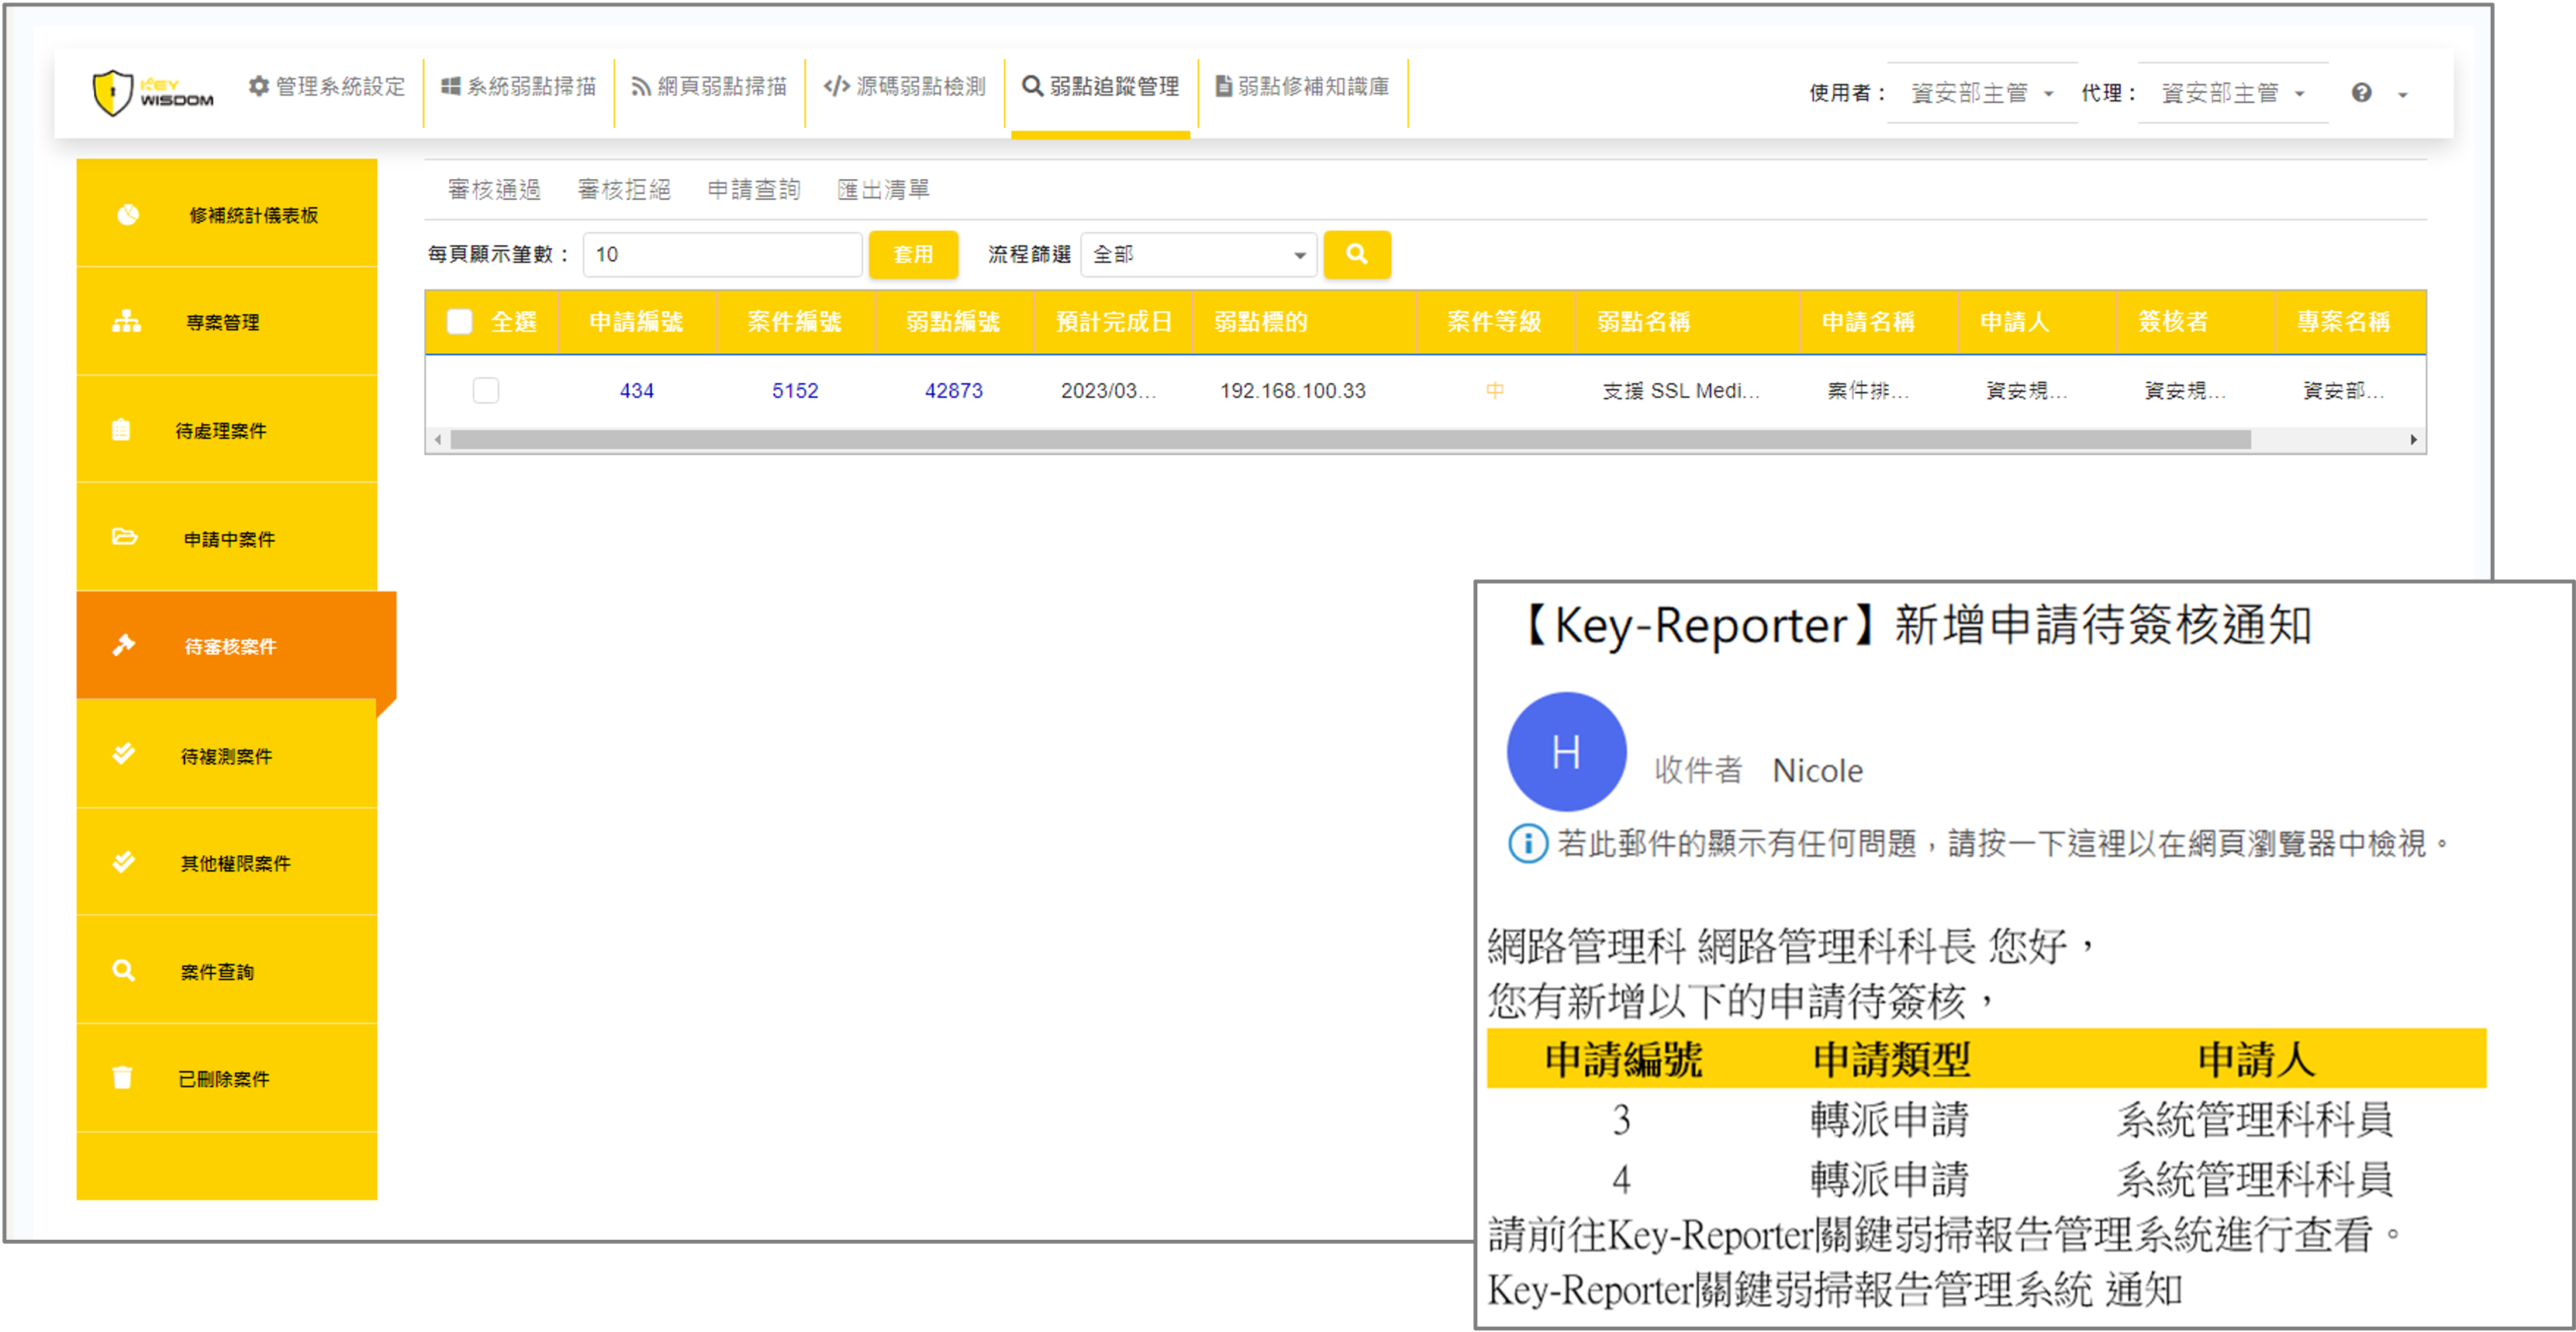Open case number link 5152

click(795, 390)
